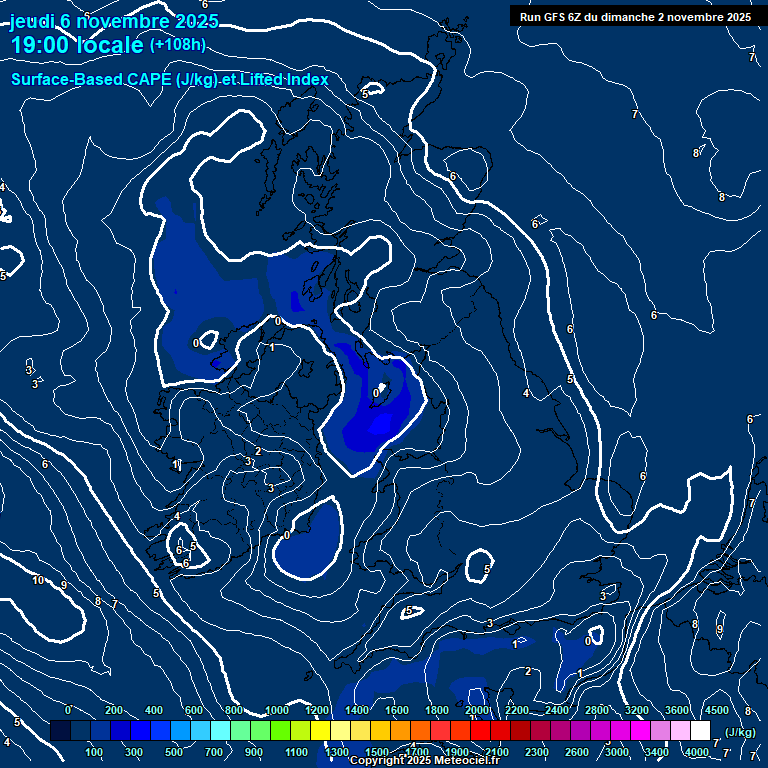Click the '10' lifted index contour label
768x768 pixels.
tap(38, 580)
